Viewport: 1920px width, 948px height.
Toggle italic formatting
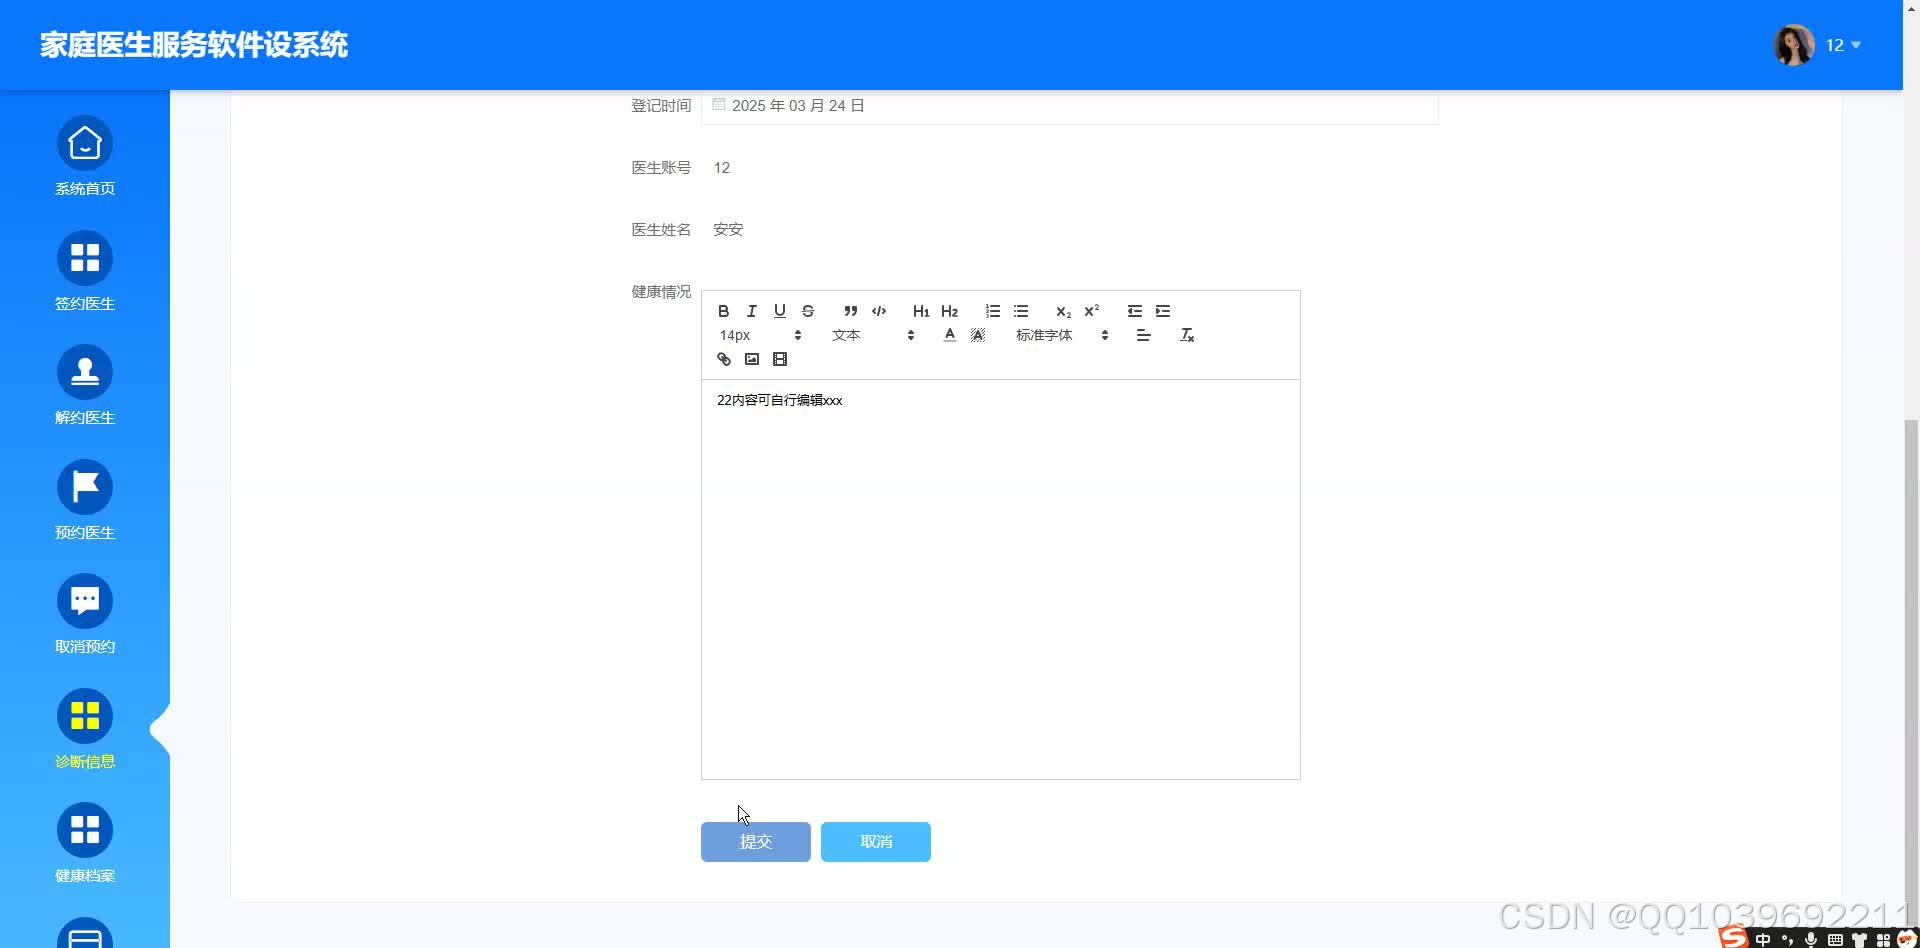751,311
